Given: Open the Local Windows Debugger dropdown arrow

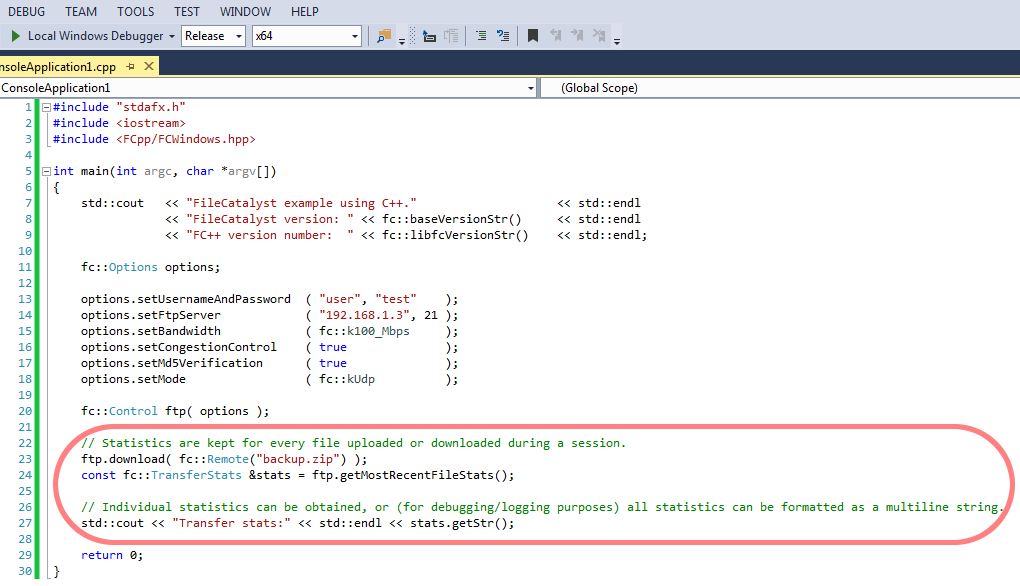Looking at the screenshot, I should point(171,36).
